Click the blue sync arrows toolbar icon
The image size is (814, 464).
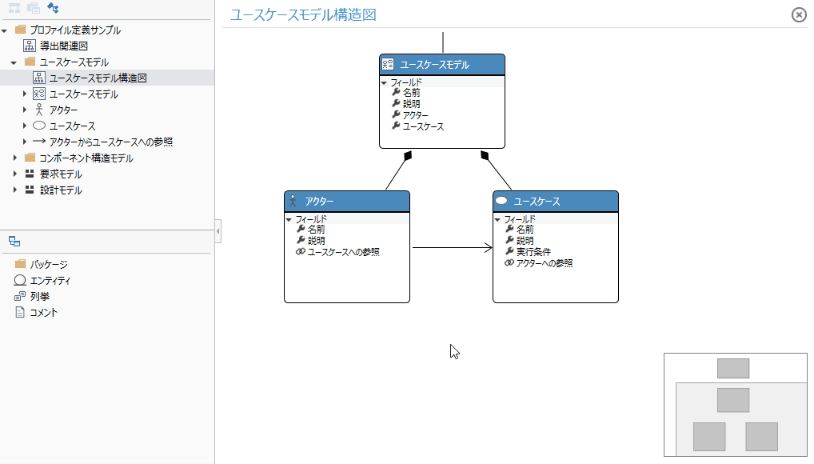53,10
